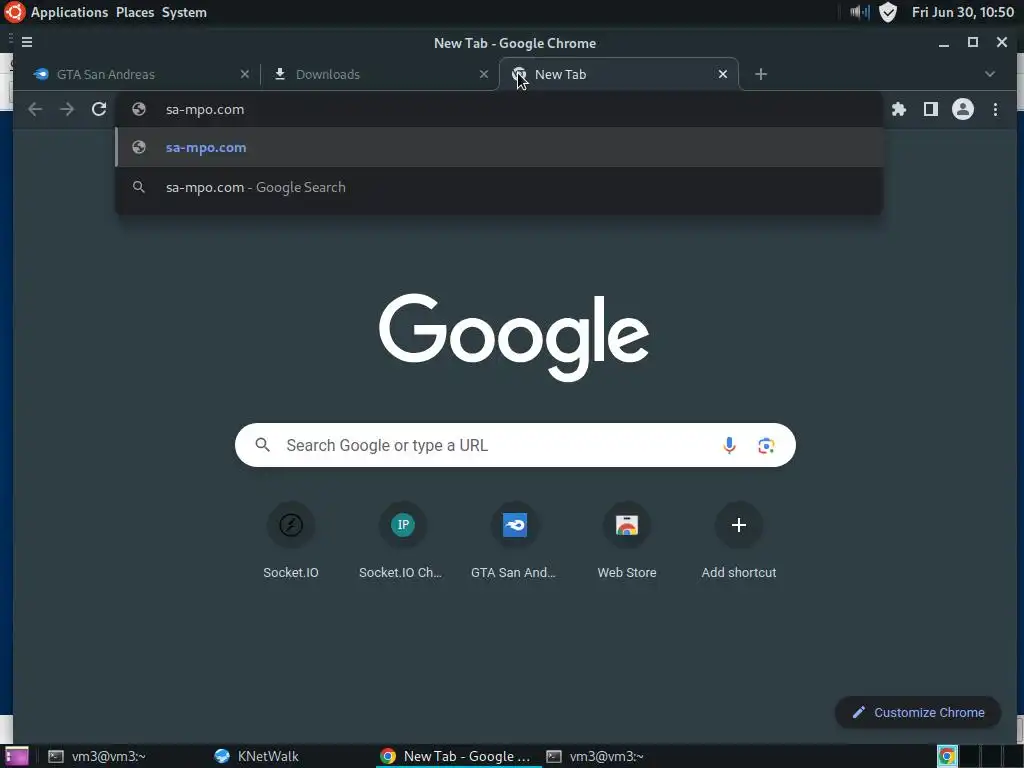The image size is (1024, 768).
Task: Open the Extensions puzzle-piece icon
Action: point(899,109)
